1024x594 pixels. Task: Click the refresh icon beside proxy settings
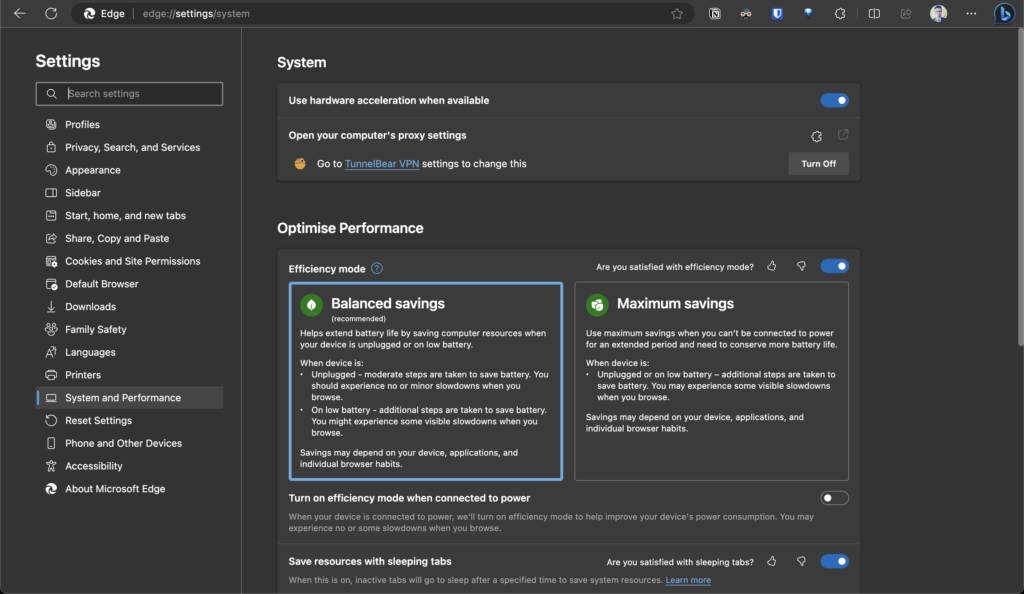pos(816,135)
